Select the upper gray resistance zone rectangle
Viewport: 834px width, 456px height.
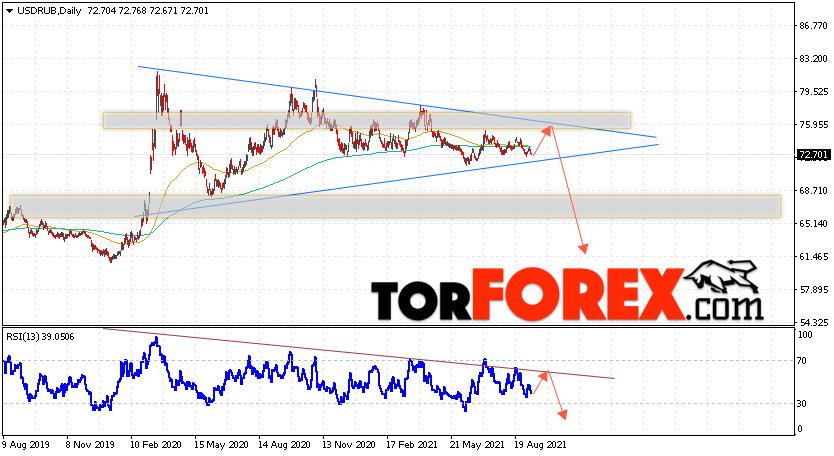click(x=366, y=120)
